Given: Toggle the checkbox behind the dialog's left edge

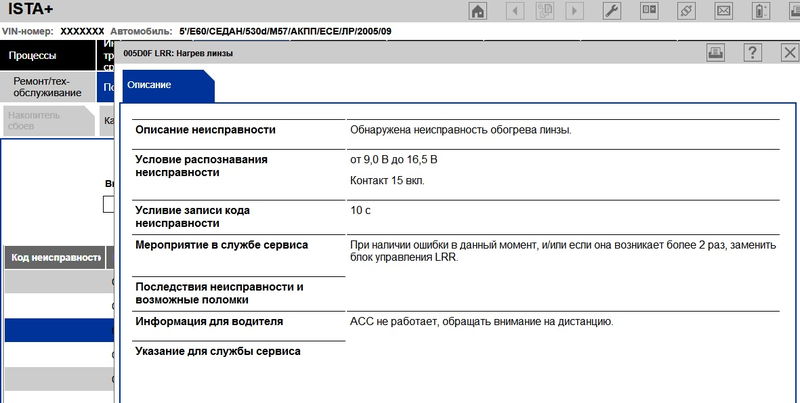Looking at the screenshot, I should [x=110, y=205].
